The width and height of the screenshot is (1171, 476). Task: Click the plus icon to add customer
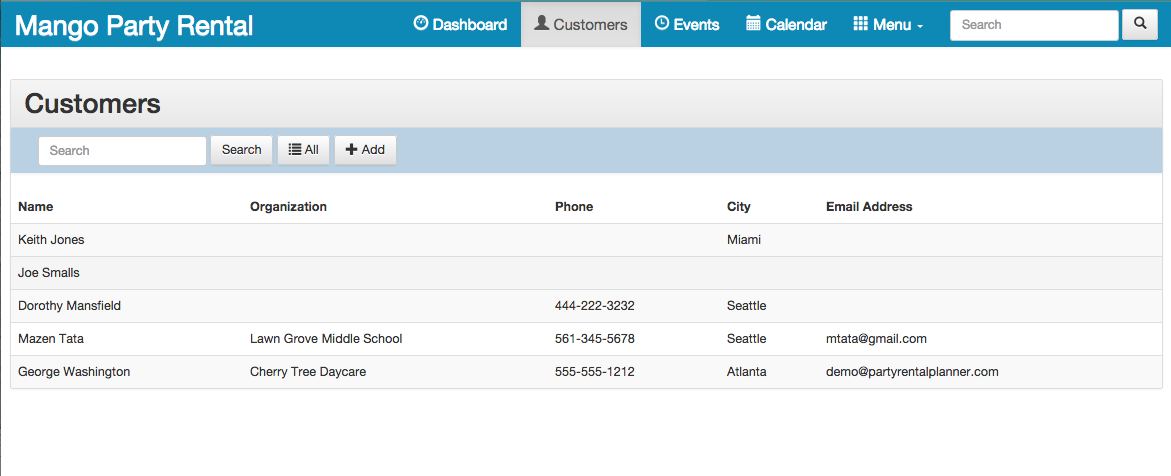(x=352, y=149)
